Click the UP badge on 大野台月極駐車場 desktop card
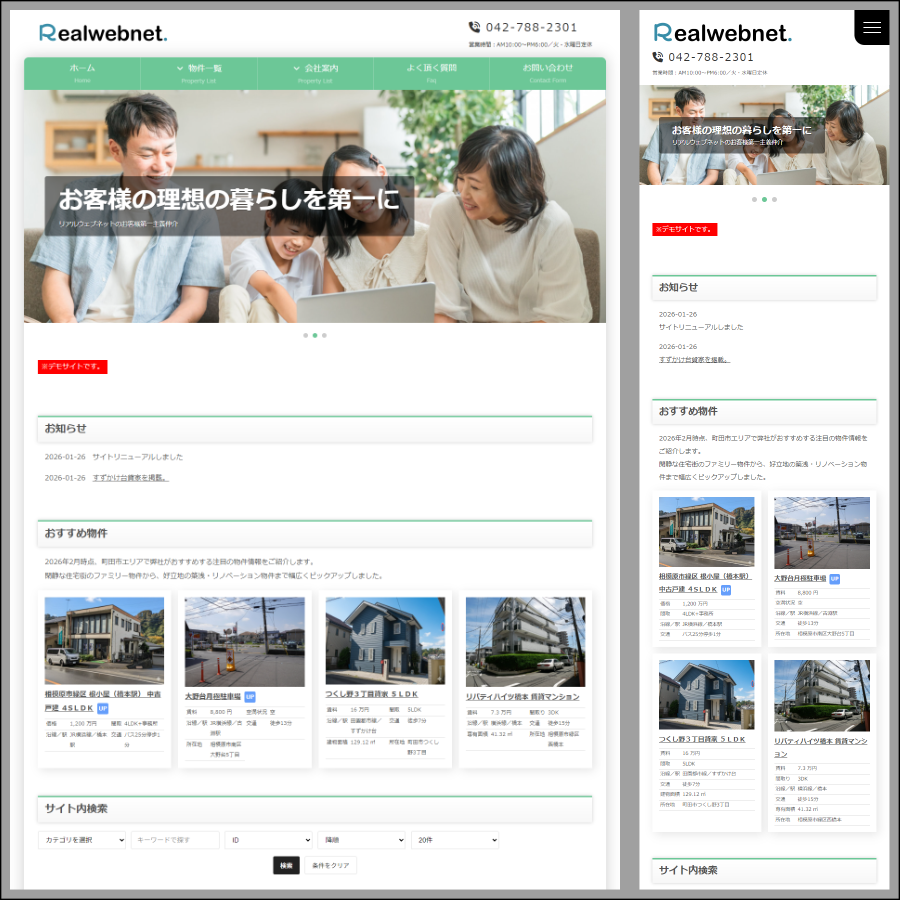The width and height of the screenshot is (900, 900). [x=250, y=696]
